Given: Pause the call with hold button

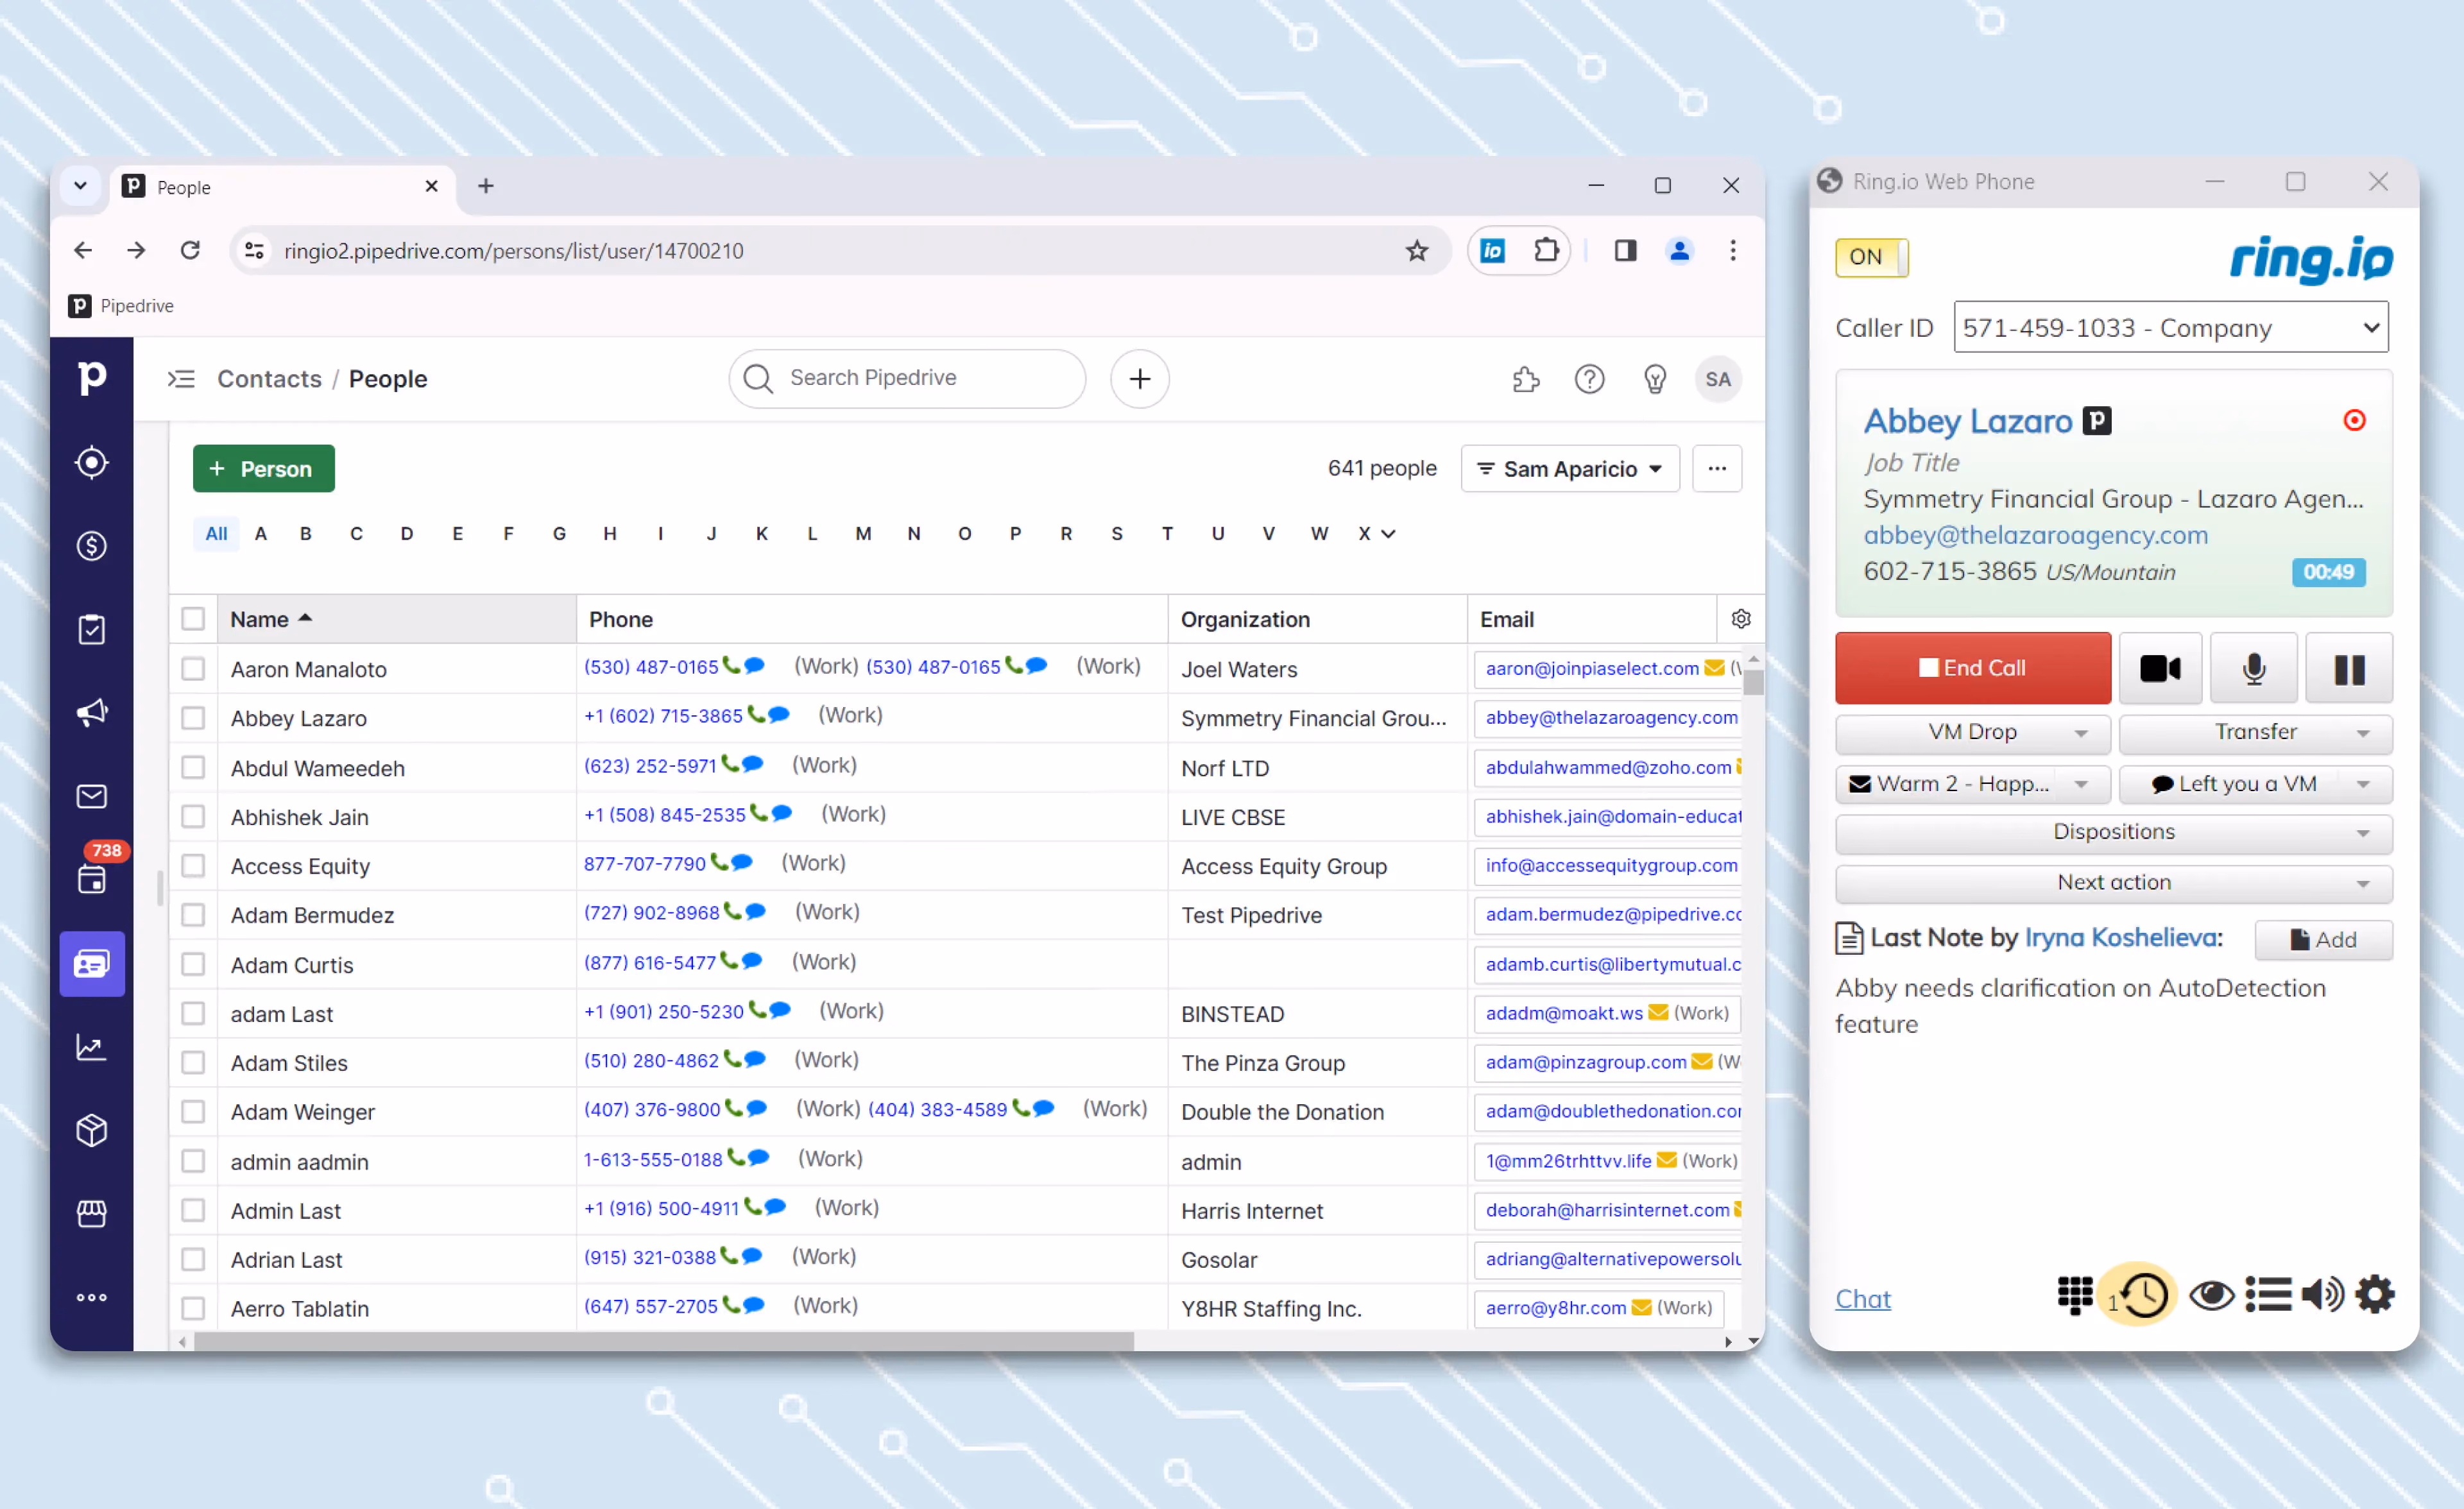Looking at the screenshot, I should coord(2349,668).
